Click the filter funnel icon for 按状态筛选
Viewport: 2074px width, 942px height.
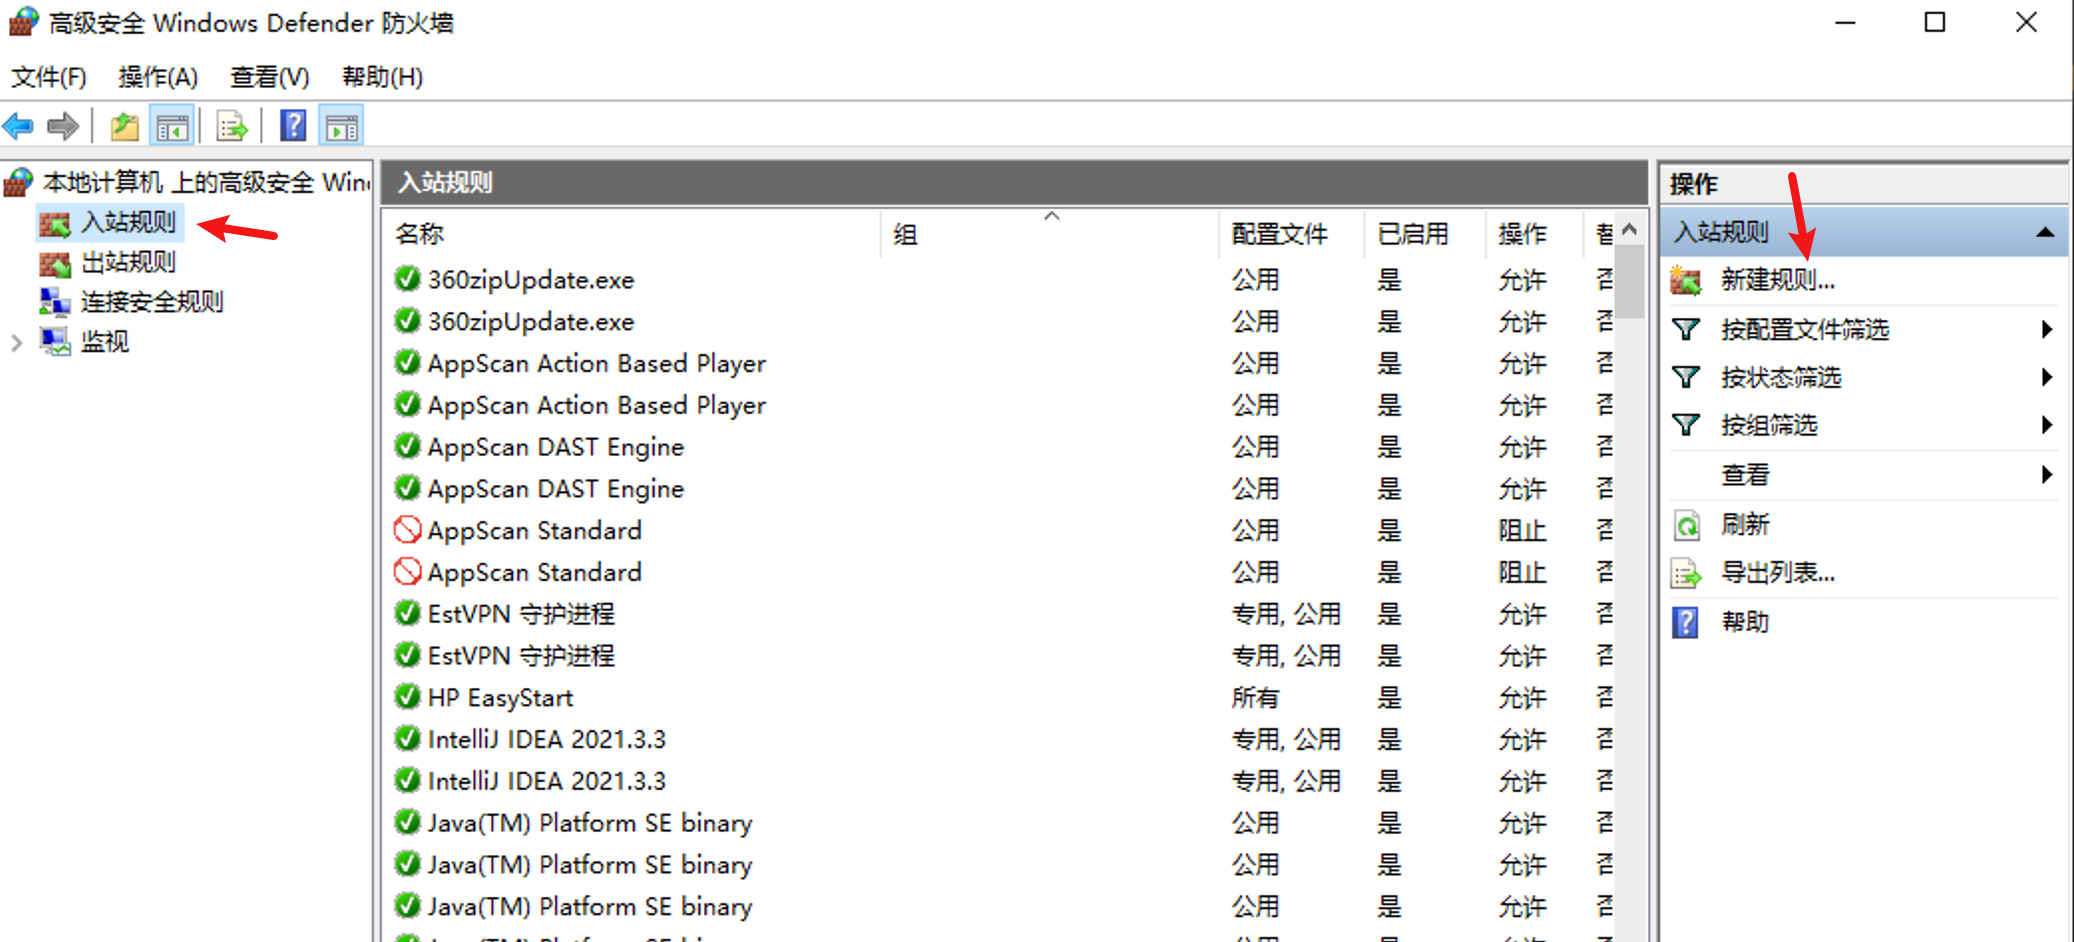1686,377
